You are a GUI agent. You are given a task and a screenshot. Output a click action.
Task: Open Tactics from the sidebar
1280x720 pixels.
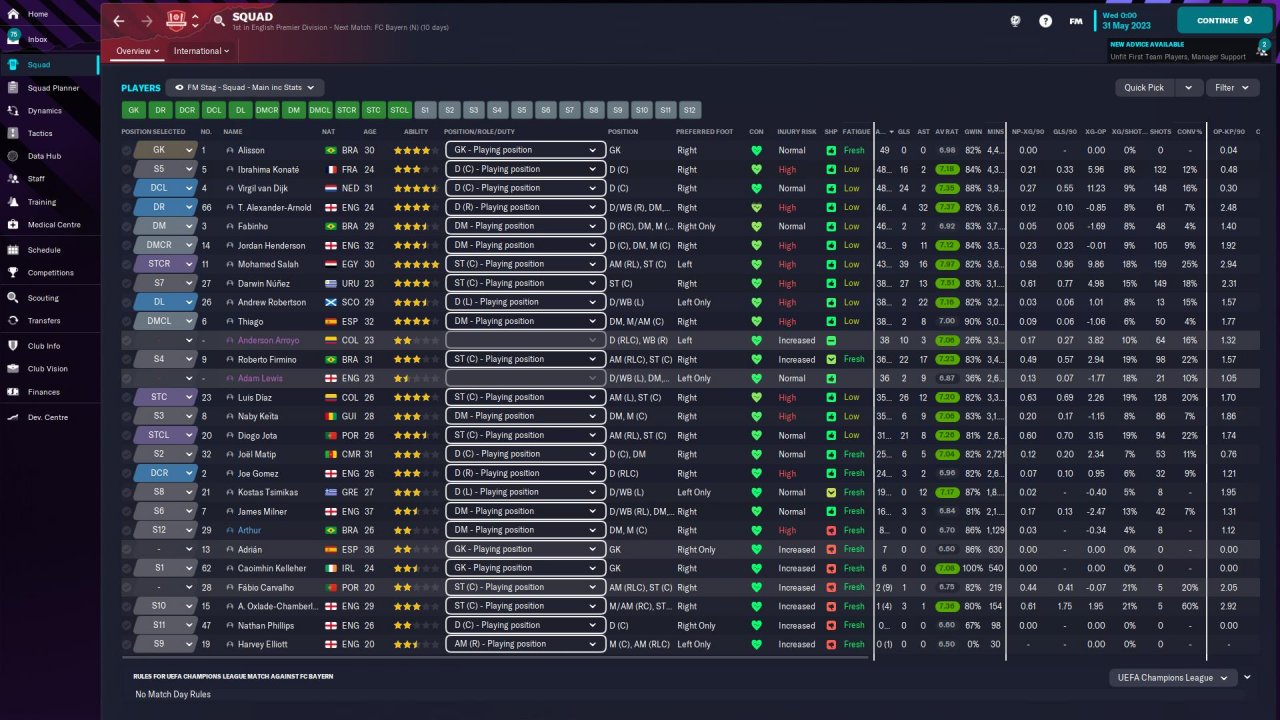click(40, 133)
